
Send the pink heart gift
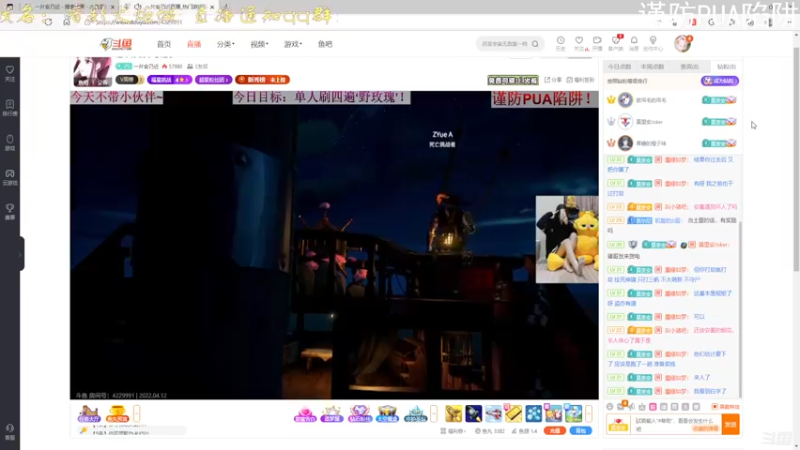(x=305, y=414)
